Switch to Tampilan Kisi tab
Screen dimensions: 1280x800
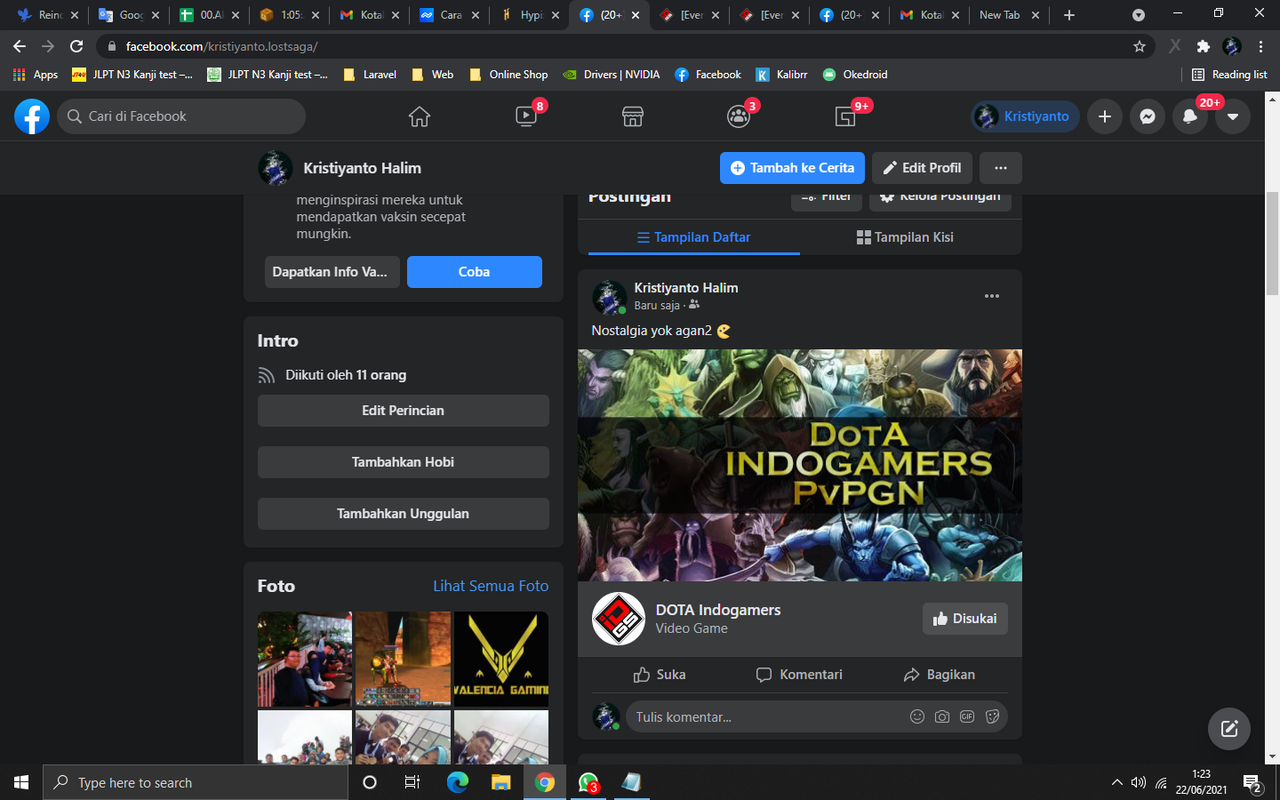pyautogui.click(x=905, y=237)
